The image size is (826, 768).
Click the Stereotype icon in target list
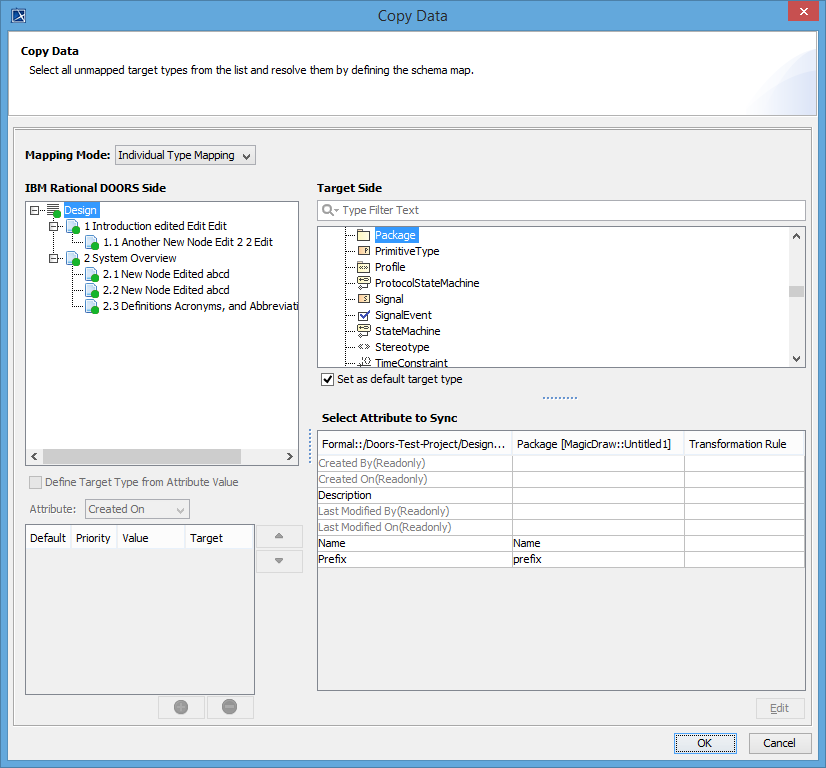364,348
